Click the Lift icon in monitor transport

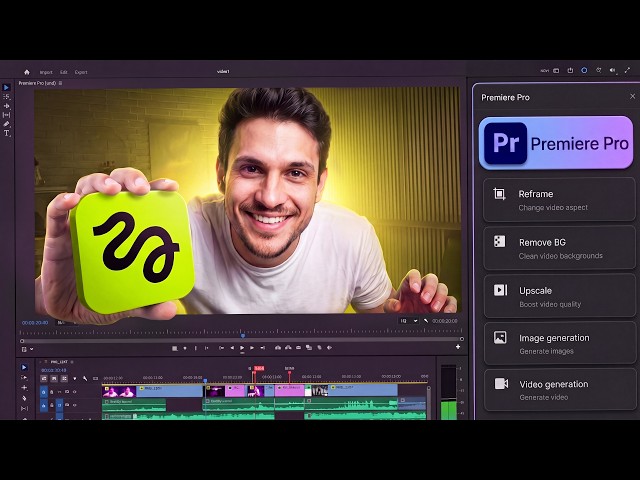278,348
